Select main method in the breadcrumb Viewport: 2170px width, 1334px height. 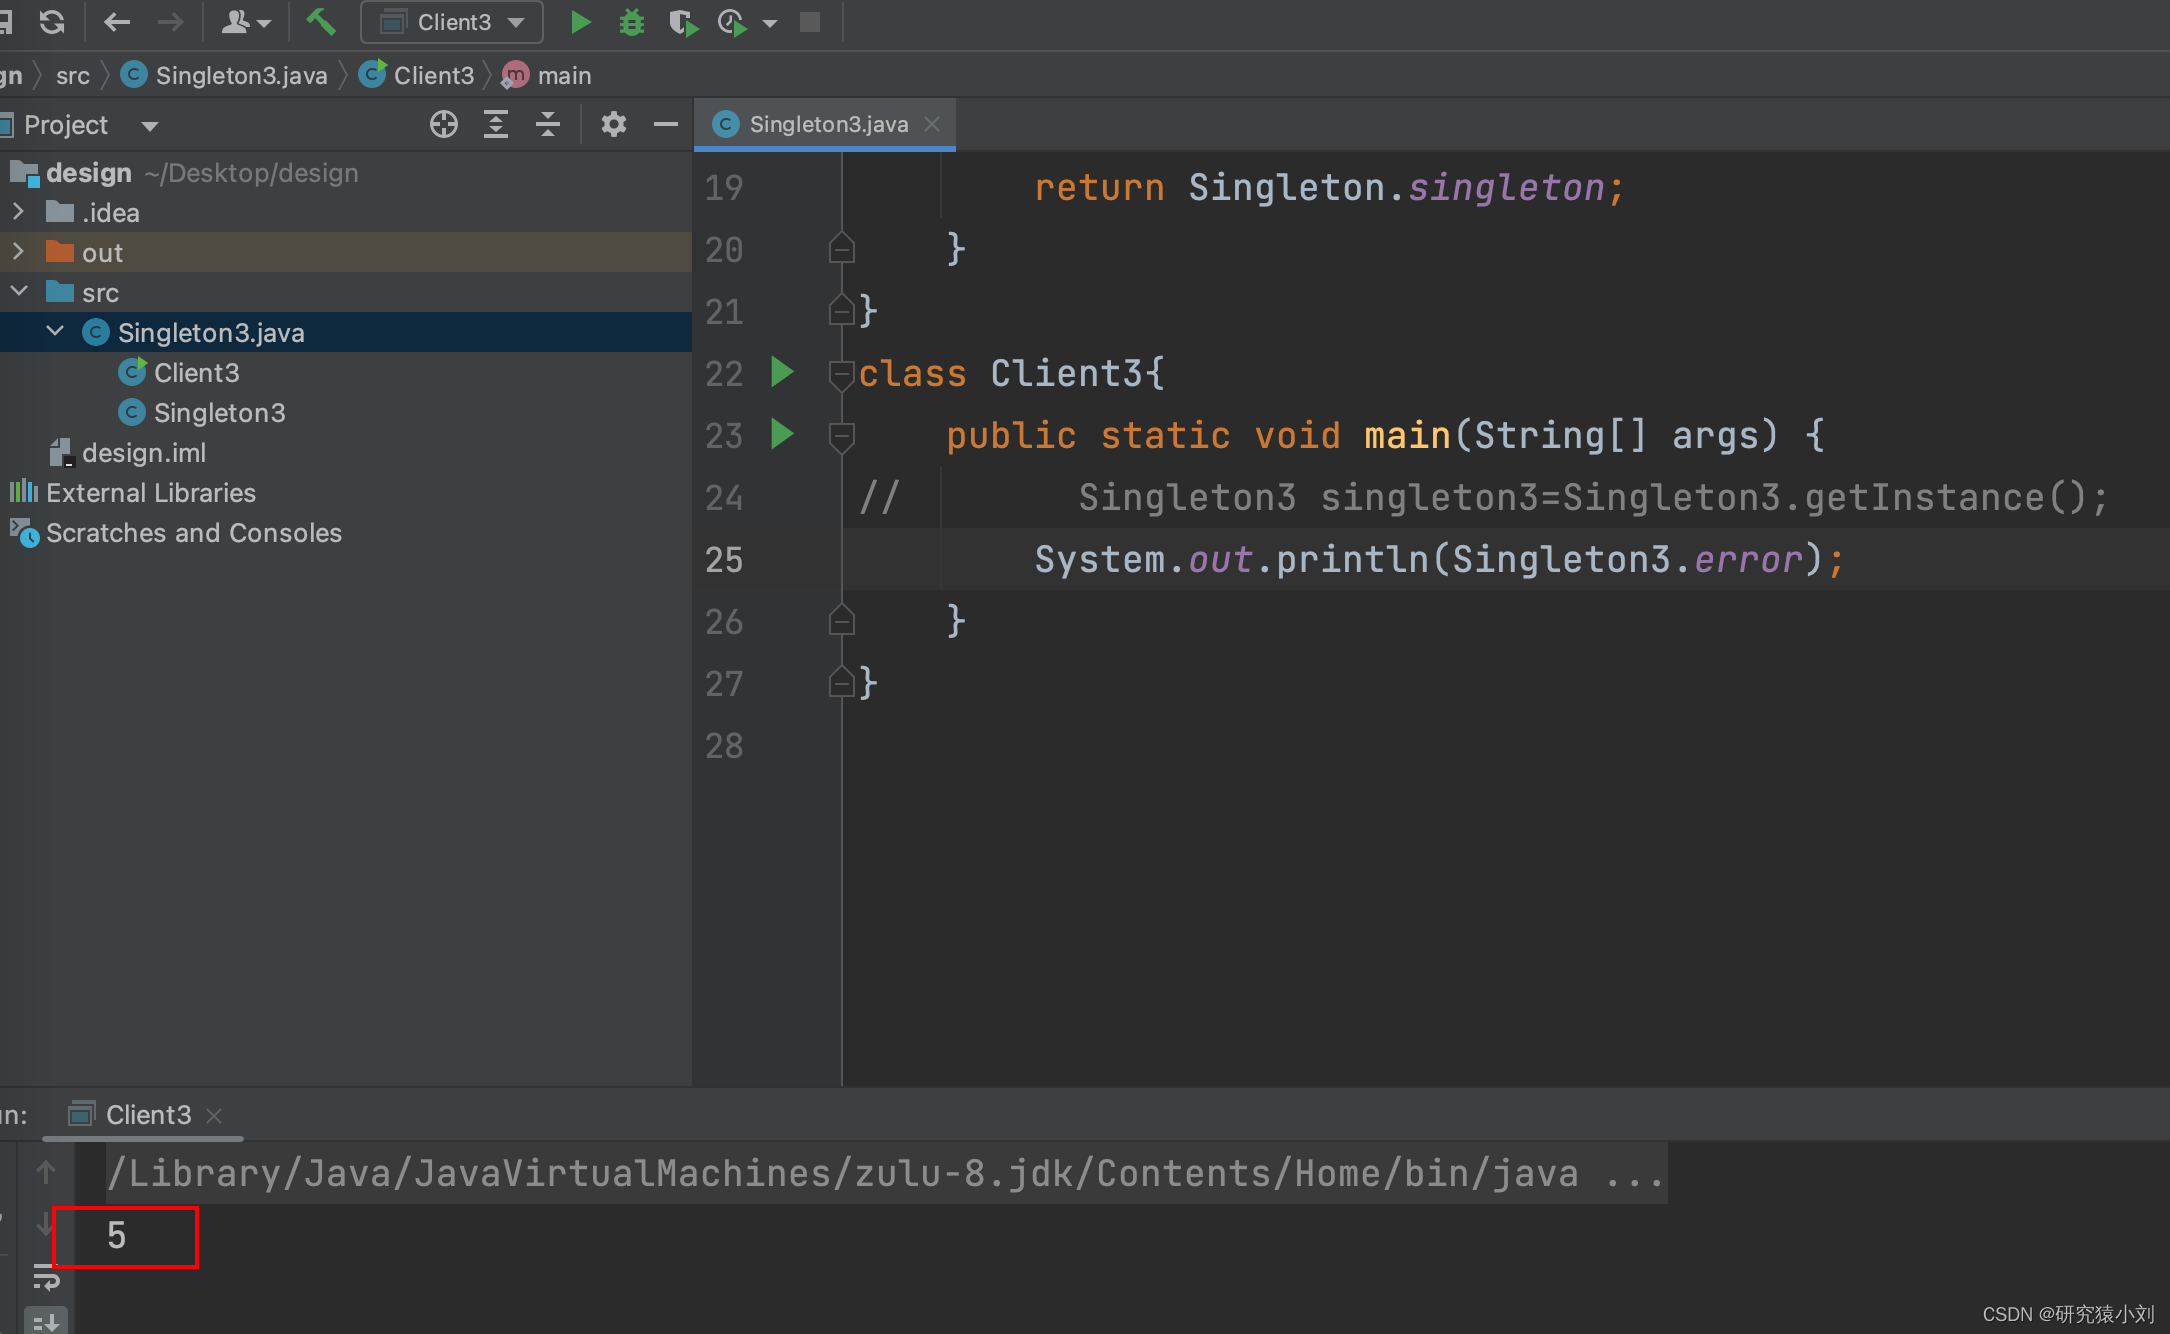pos(547,76)
